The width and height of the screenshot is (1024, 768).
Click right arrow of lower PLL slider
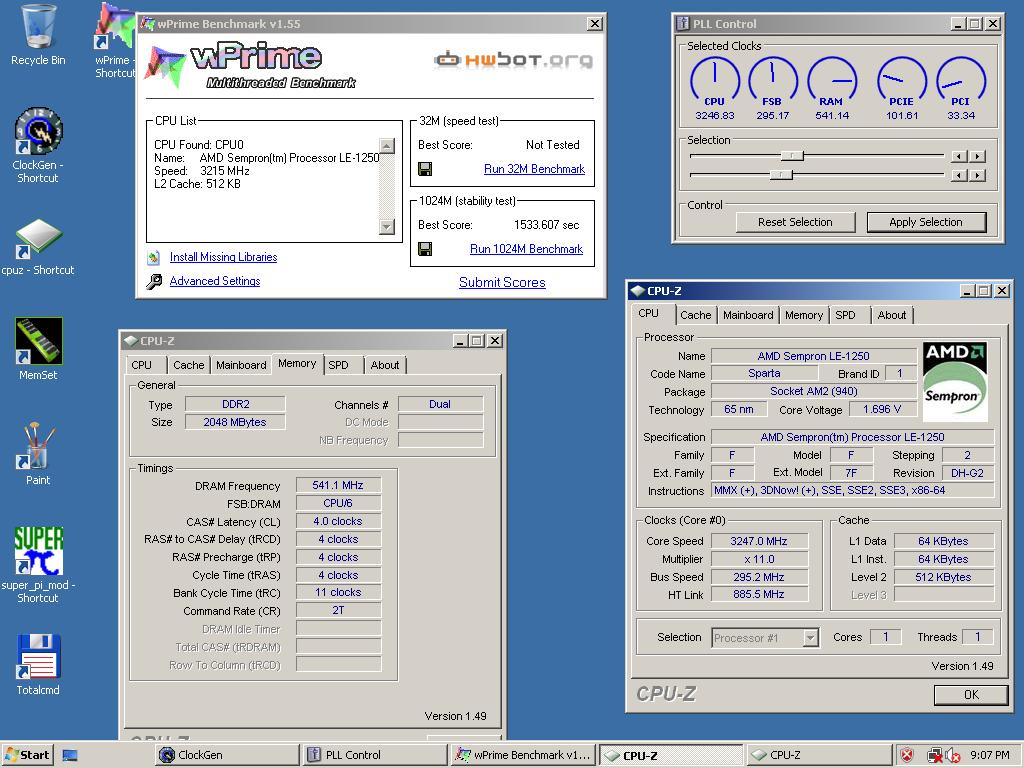point(978,176)
